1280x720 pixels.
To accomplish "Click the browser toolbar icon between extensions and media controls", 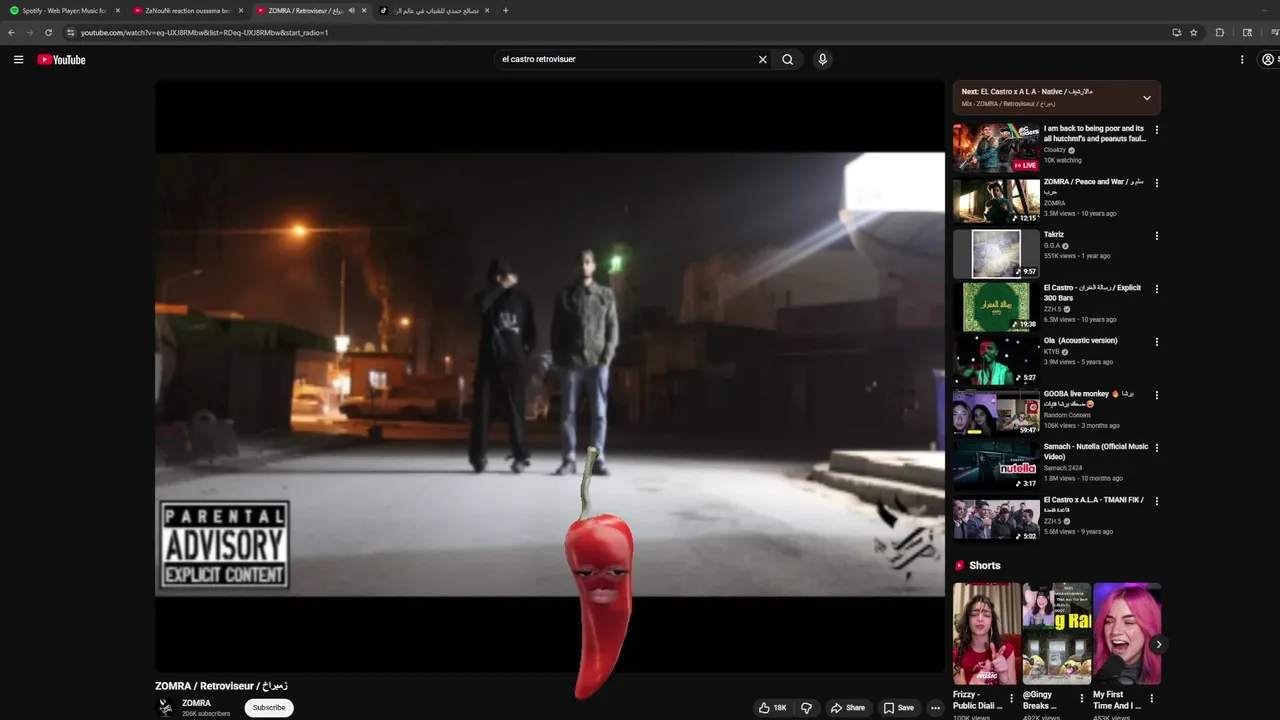I will click(1247, 32).
